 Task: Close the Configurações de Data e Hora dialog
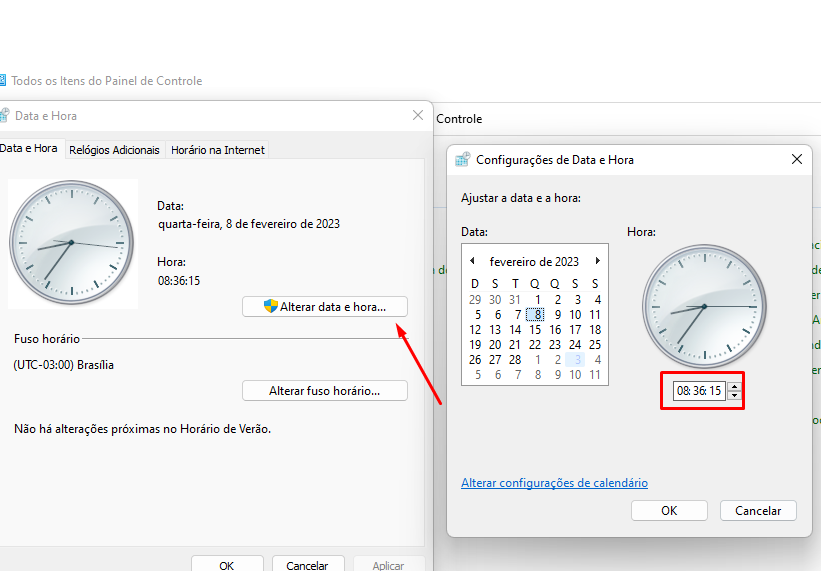[x=796, y=159]
